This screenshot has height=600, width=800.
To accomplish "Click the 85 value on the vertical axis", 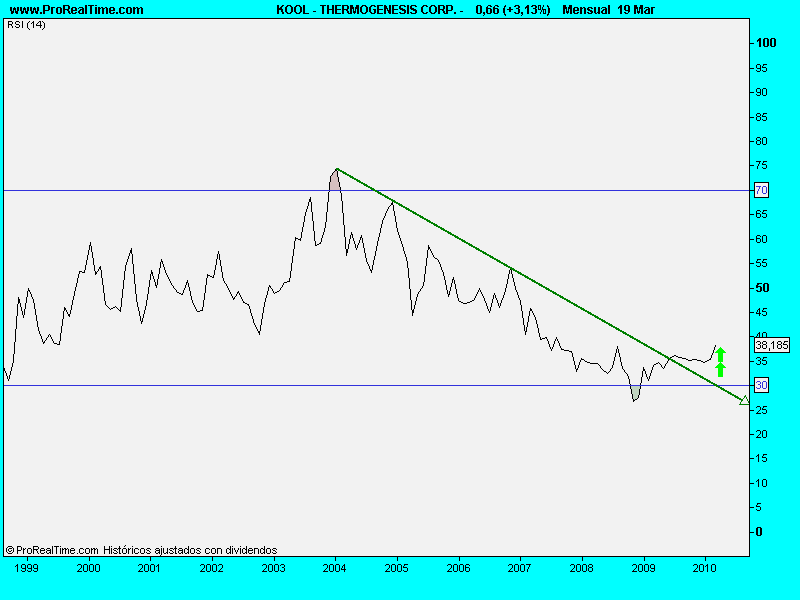I will 761,117.
